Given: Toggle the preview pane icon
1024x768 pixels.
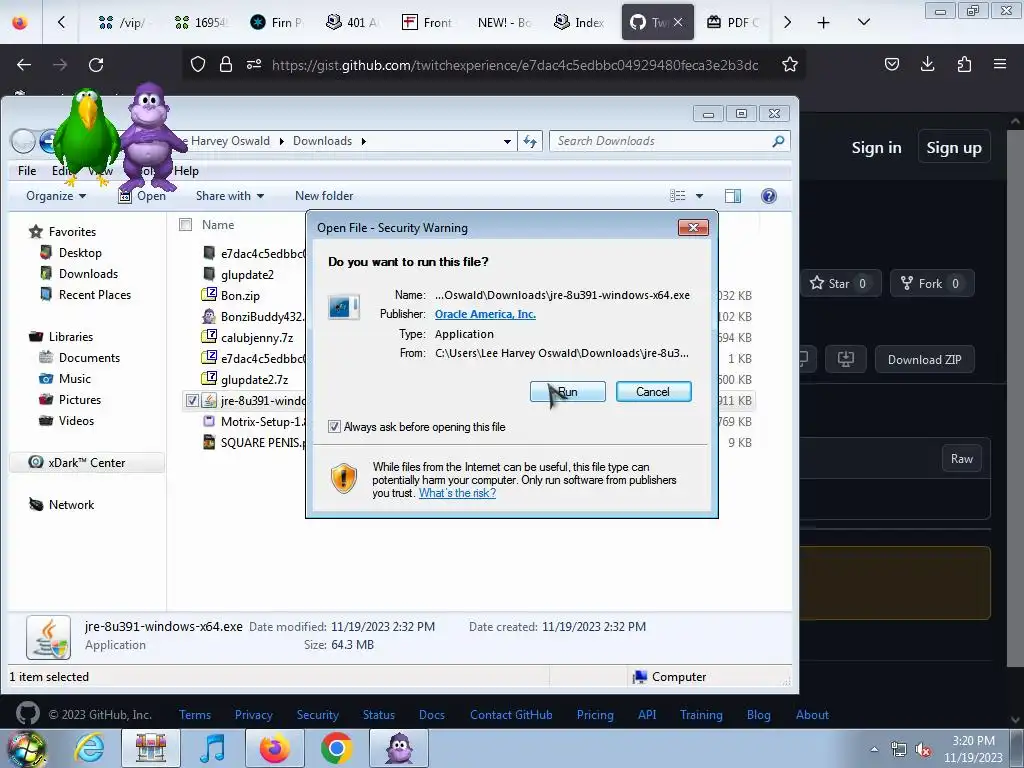Looking at the screenshot, I should point(733,196).
